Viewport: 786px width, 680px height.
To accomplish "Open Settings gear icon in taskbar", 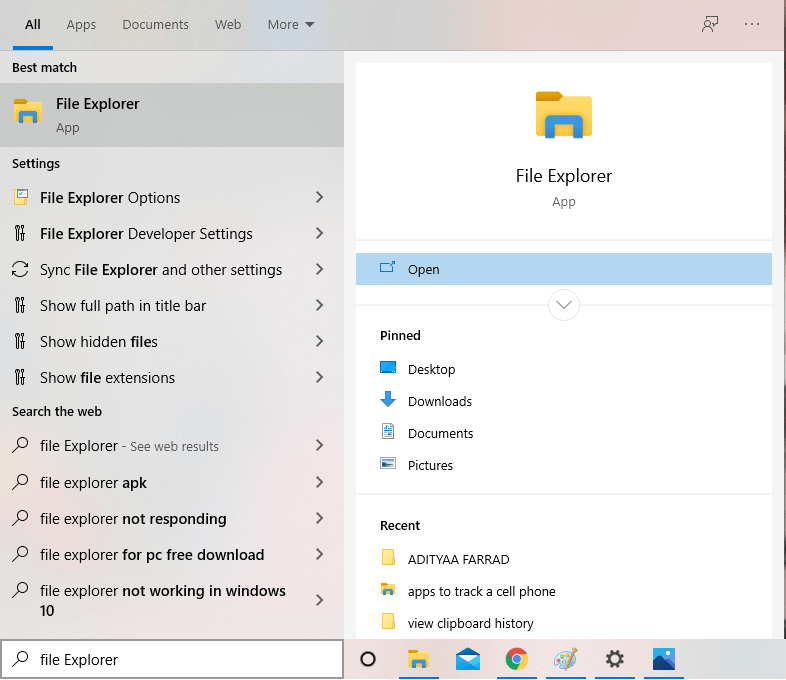I will [615, 659].
